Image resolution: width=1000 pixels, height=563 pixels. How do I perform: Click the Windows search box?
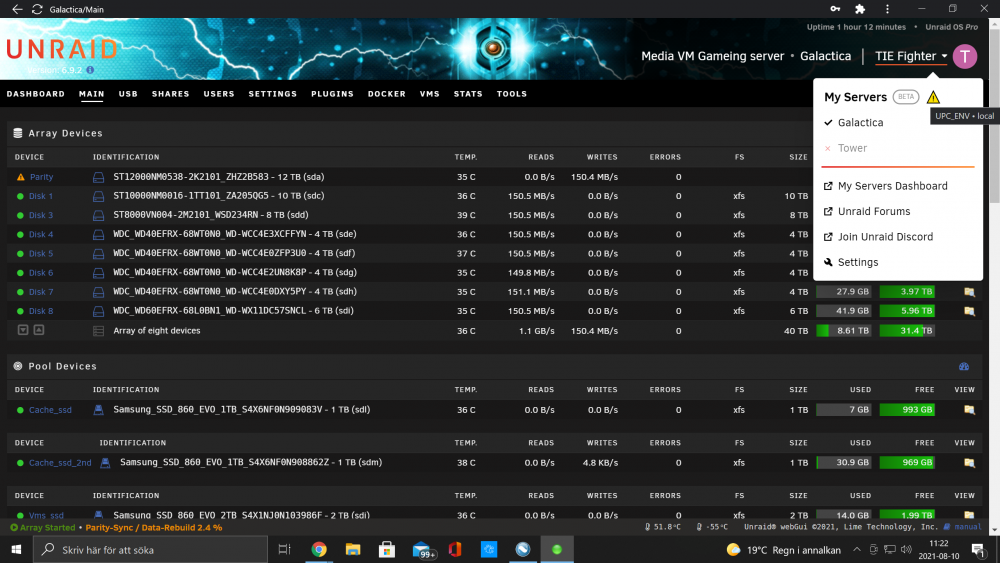[x=151, y=550]
